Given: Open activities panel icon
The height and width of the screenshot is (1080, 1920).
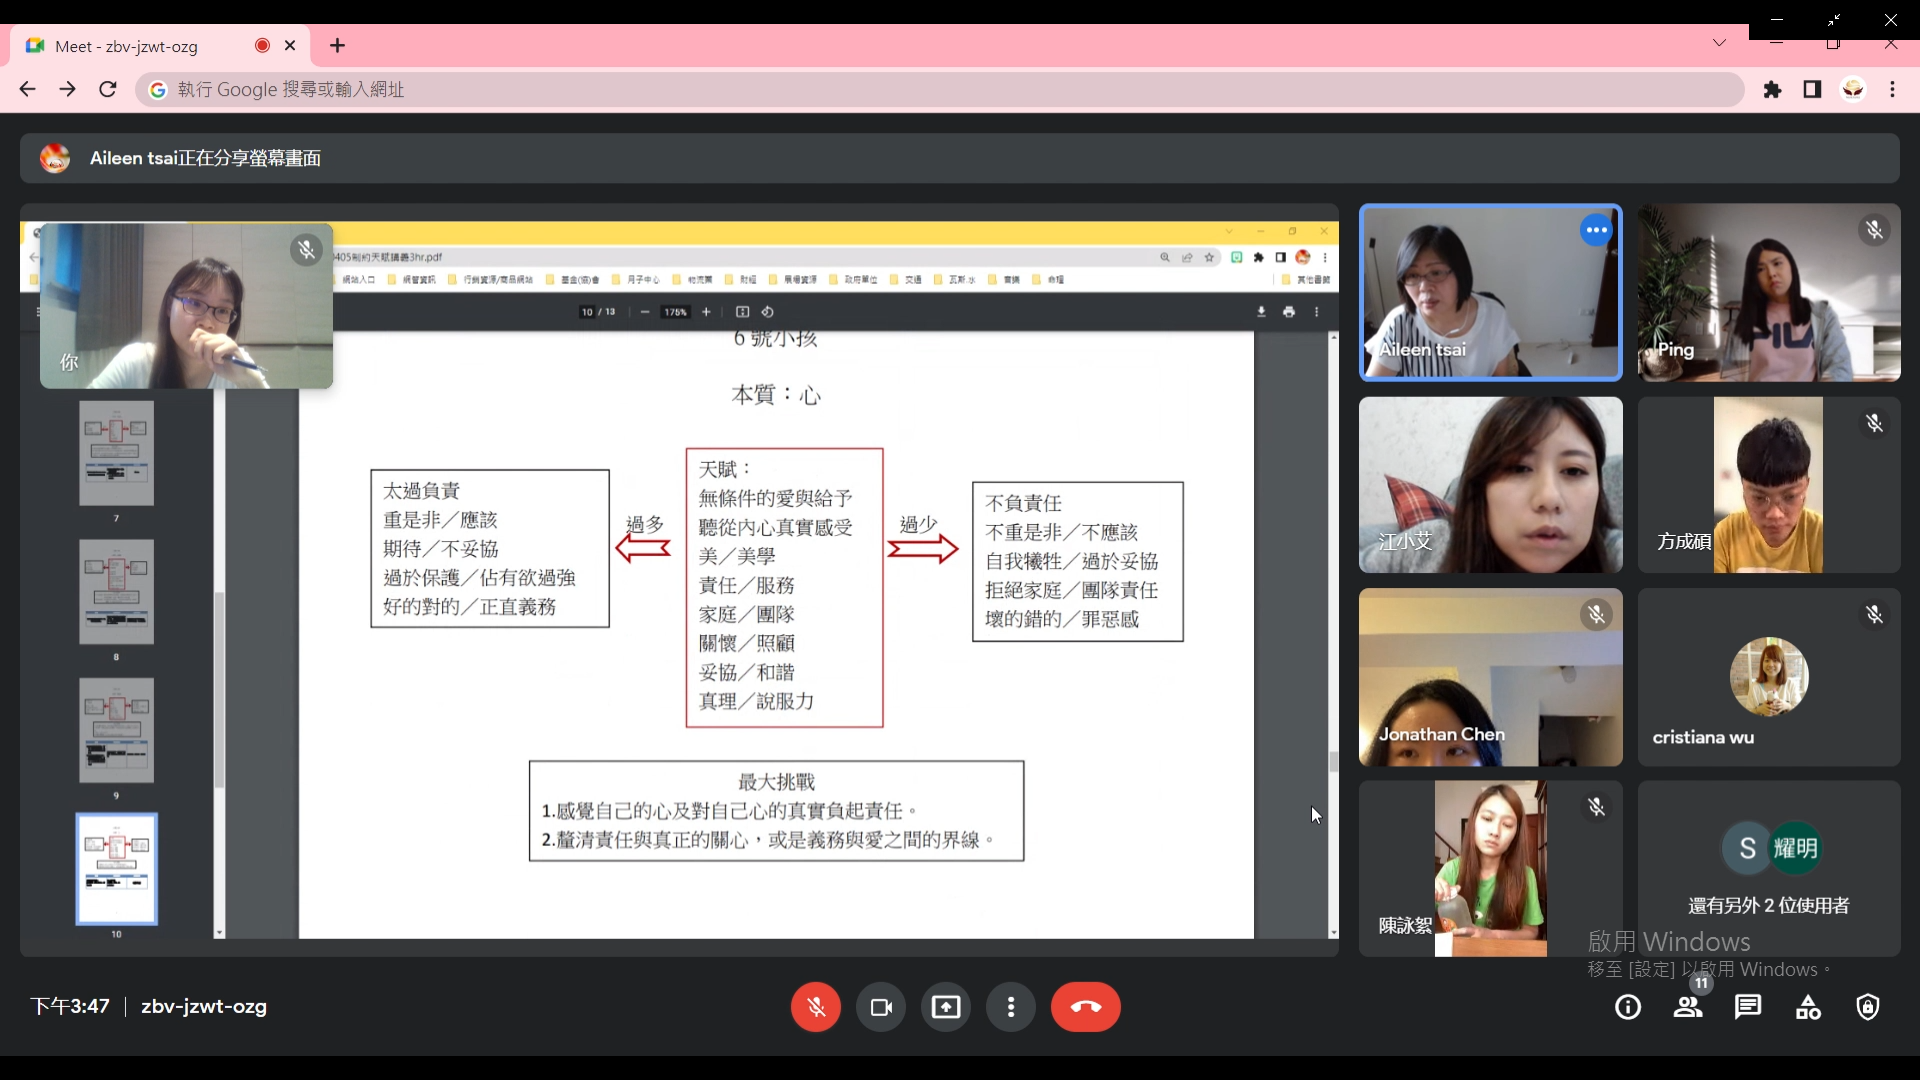Looking at the screenshot, I should [x=1808, y=1007].
